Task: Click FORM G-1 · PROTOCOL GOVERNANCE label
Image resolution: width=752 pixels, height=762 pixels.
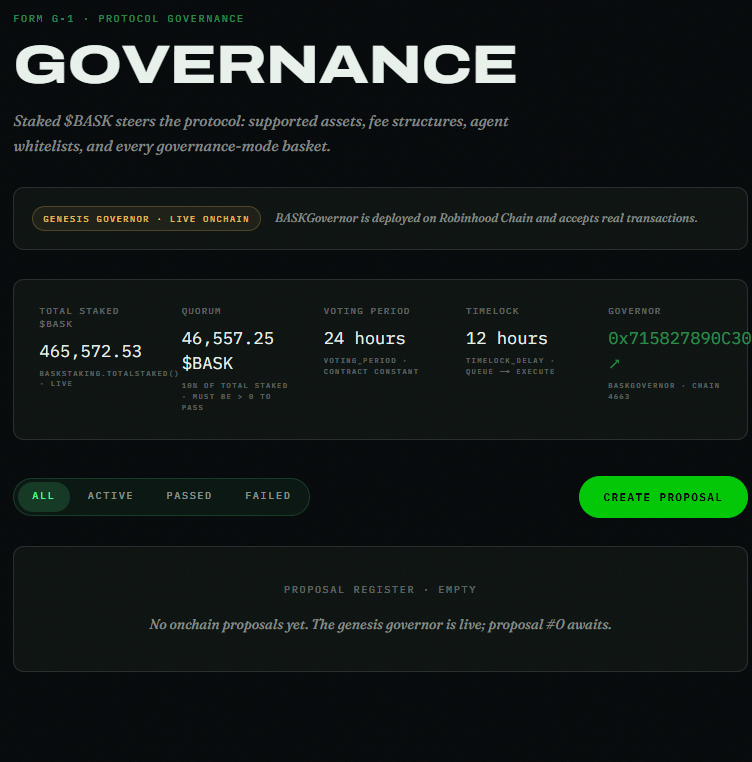Action: pos(128,18)
